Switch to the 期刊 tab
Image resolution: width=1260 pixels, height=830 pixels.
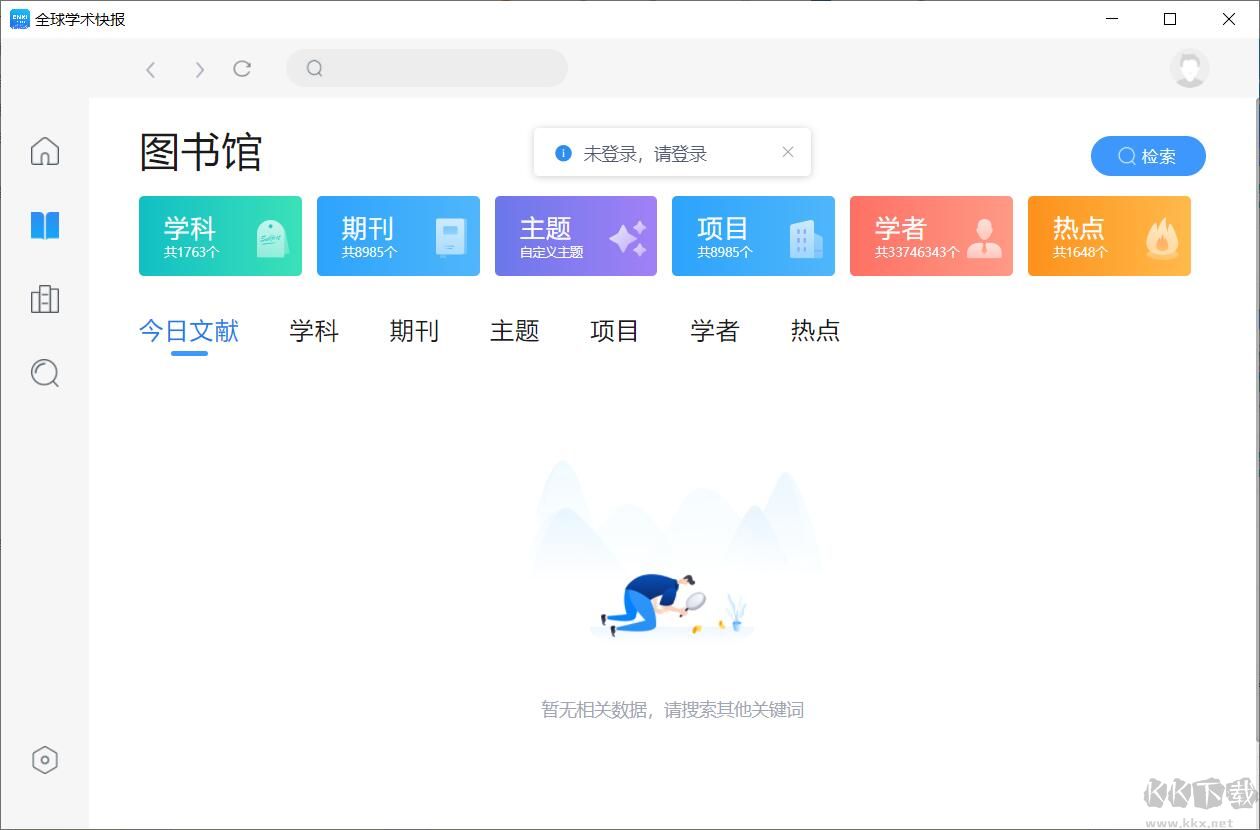pos(414,330)
